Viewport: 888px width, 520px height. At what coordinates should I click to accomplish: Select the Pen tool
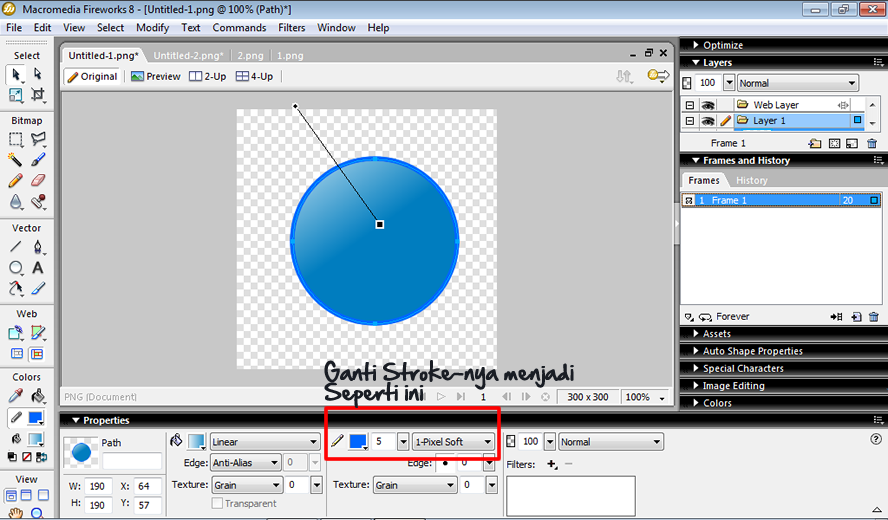37,247
